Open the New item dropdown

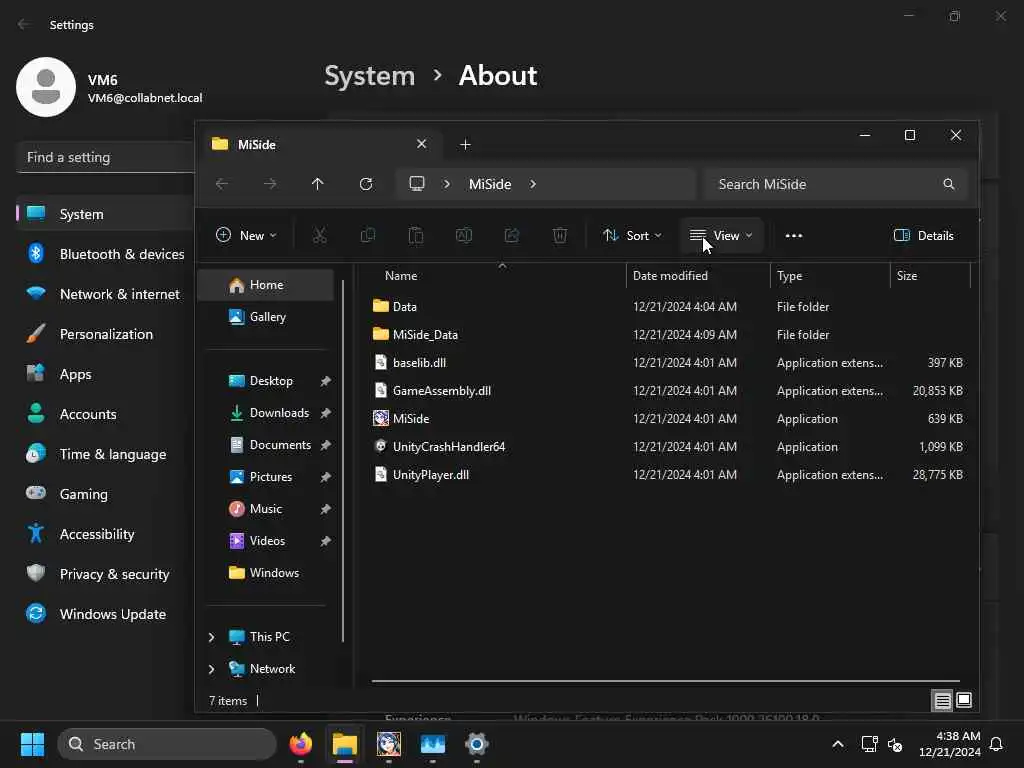point(246,236)
